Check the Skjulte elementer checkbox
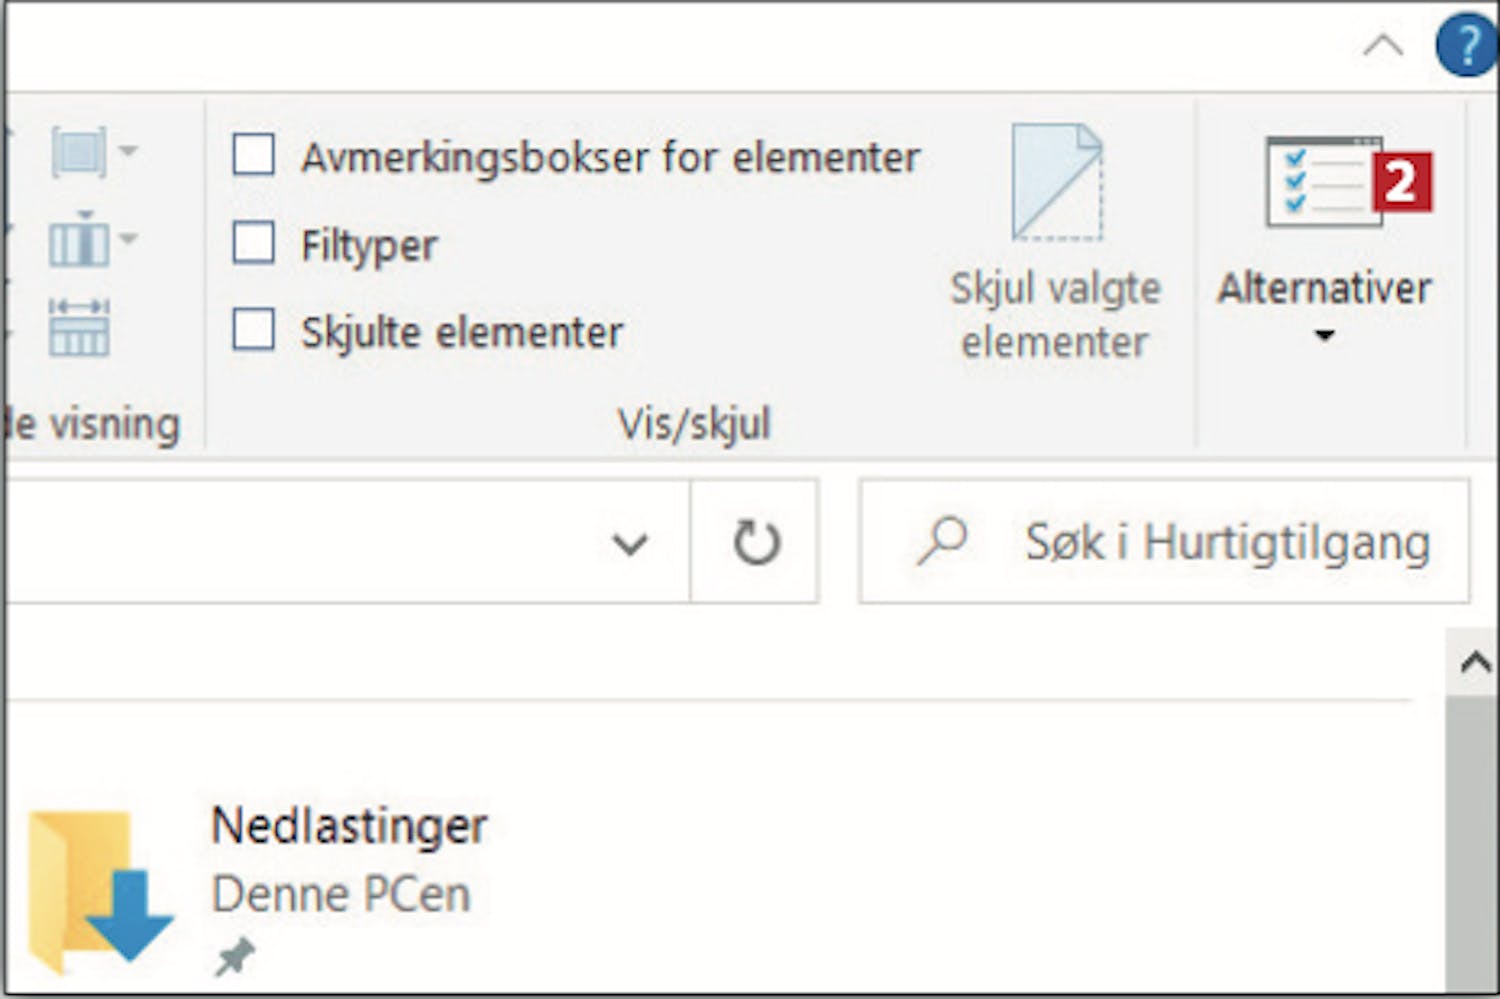 tap(254, 330)
